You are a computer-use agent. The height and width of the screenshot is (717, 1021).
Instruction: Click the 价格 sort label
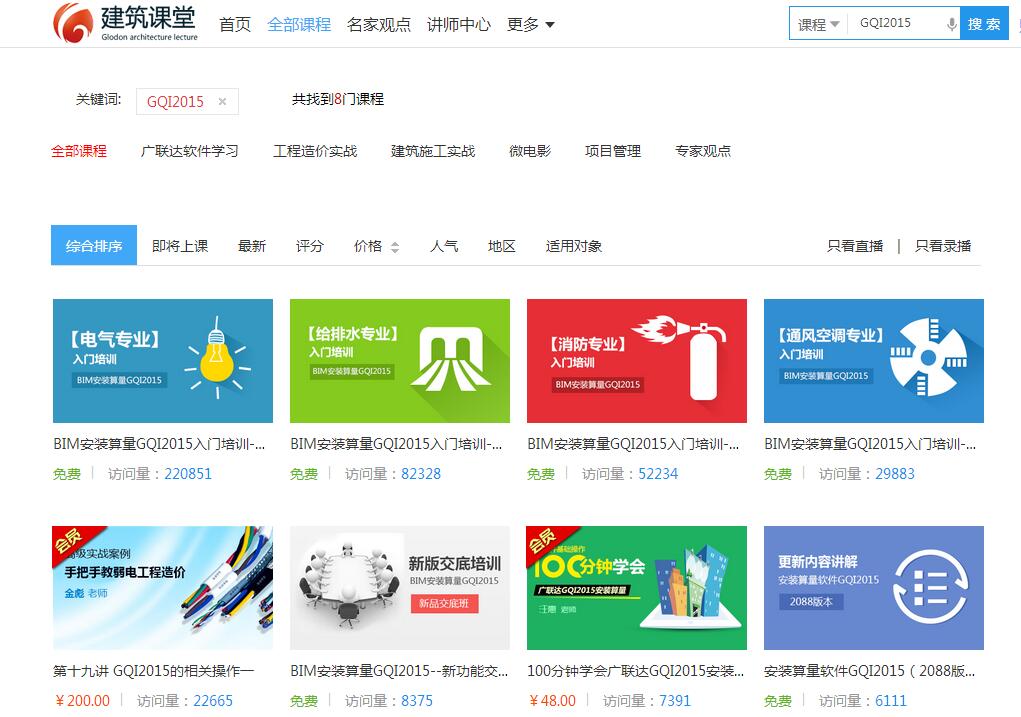tap(368, 246)
